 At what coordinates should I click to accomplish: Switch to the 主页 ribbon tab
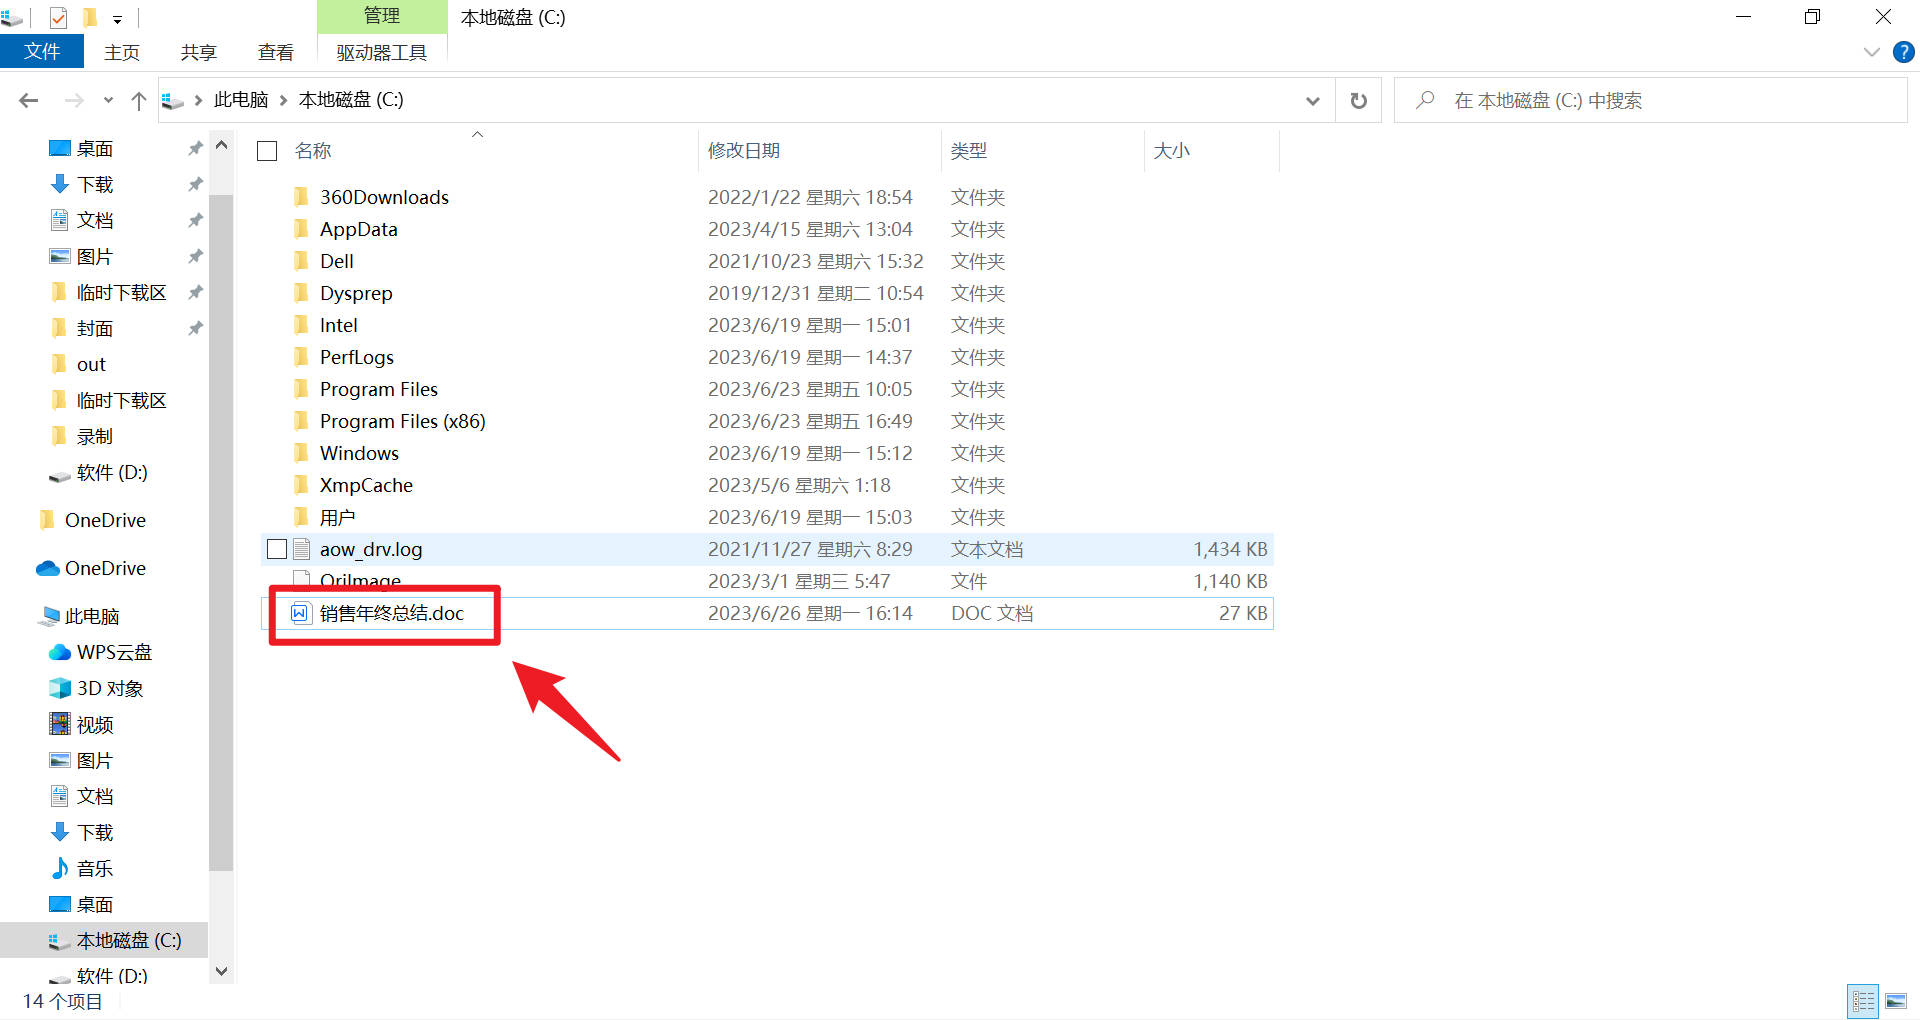pyautogui.click(x=122, y=52)
